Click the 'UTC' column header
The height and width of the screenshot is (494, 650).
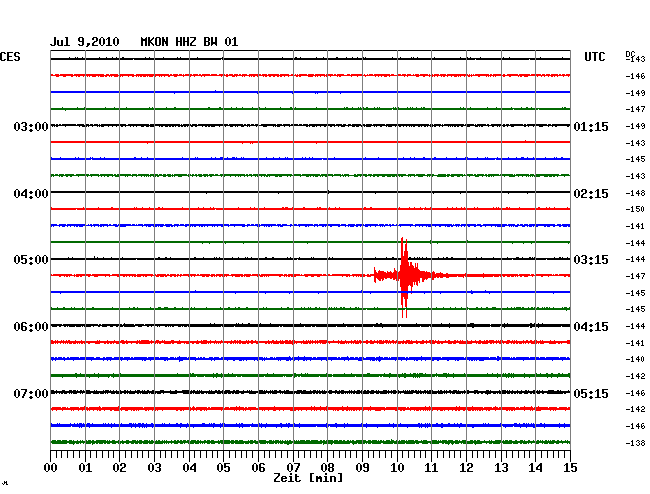click(594, 57)
